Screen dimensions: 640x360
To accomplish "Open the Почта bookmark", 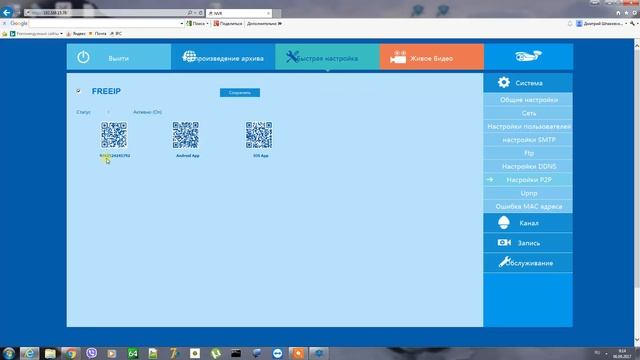I will pyautogui.click(x=98, y=34).
